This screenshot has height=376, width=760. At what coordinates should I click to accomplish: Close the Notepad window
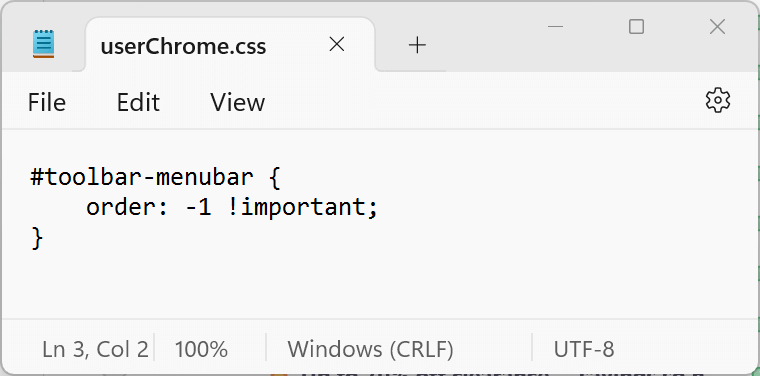(x=717, y=27)
